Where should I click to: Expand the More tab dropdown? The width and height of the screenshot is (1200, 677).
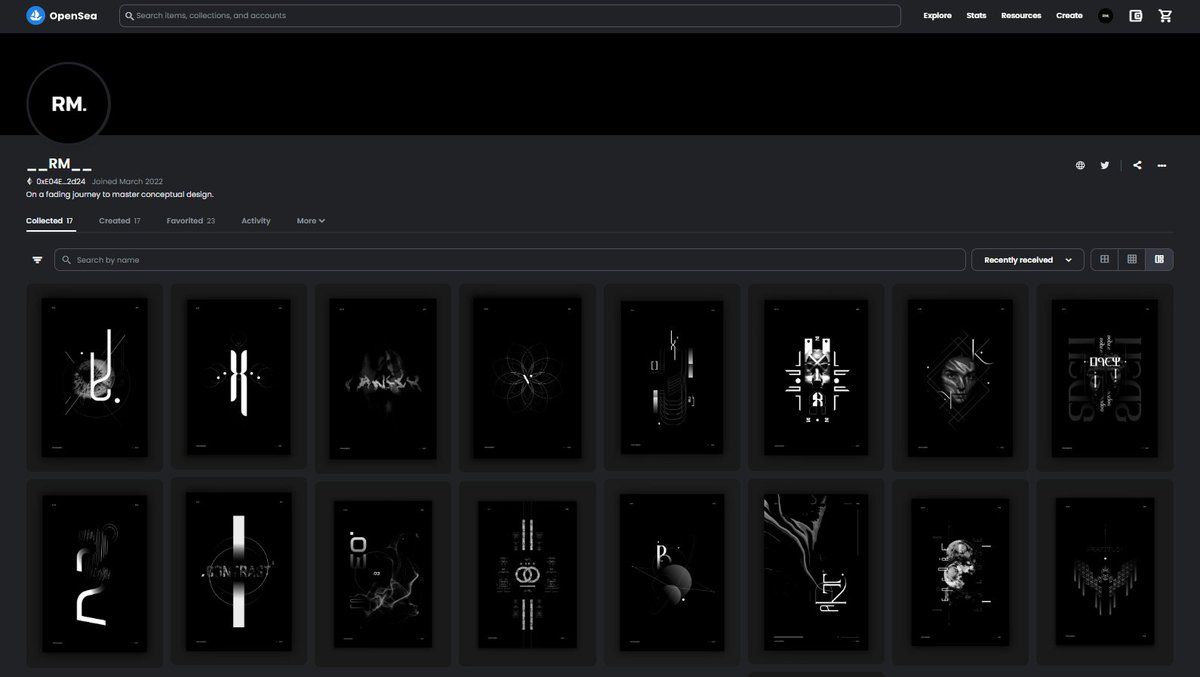click(309, 220)
